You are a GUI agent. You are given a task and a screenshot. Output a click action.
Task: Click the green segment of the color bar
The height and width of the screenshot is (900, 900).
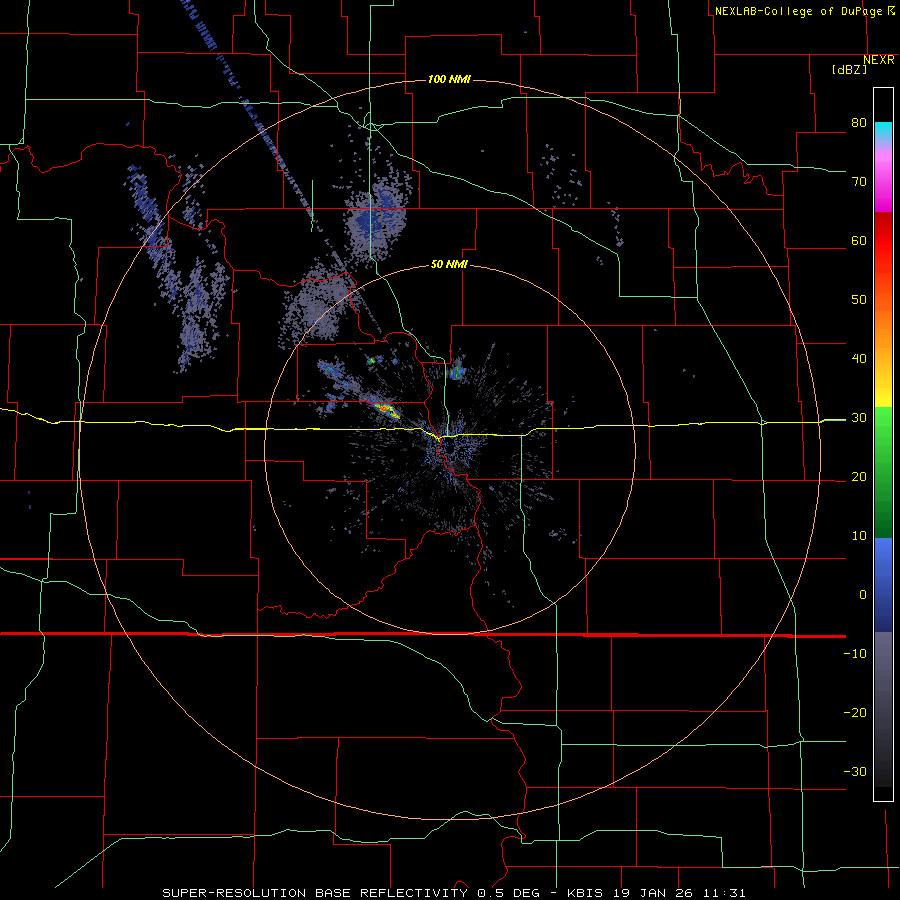coord(883,472)
